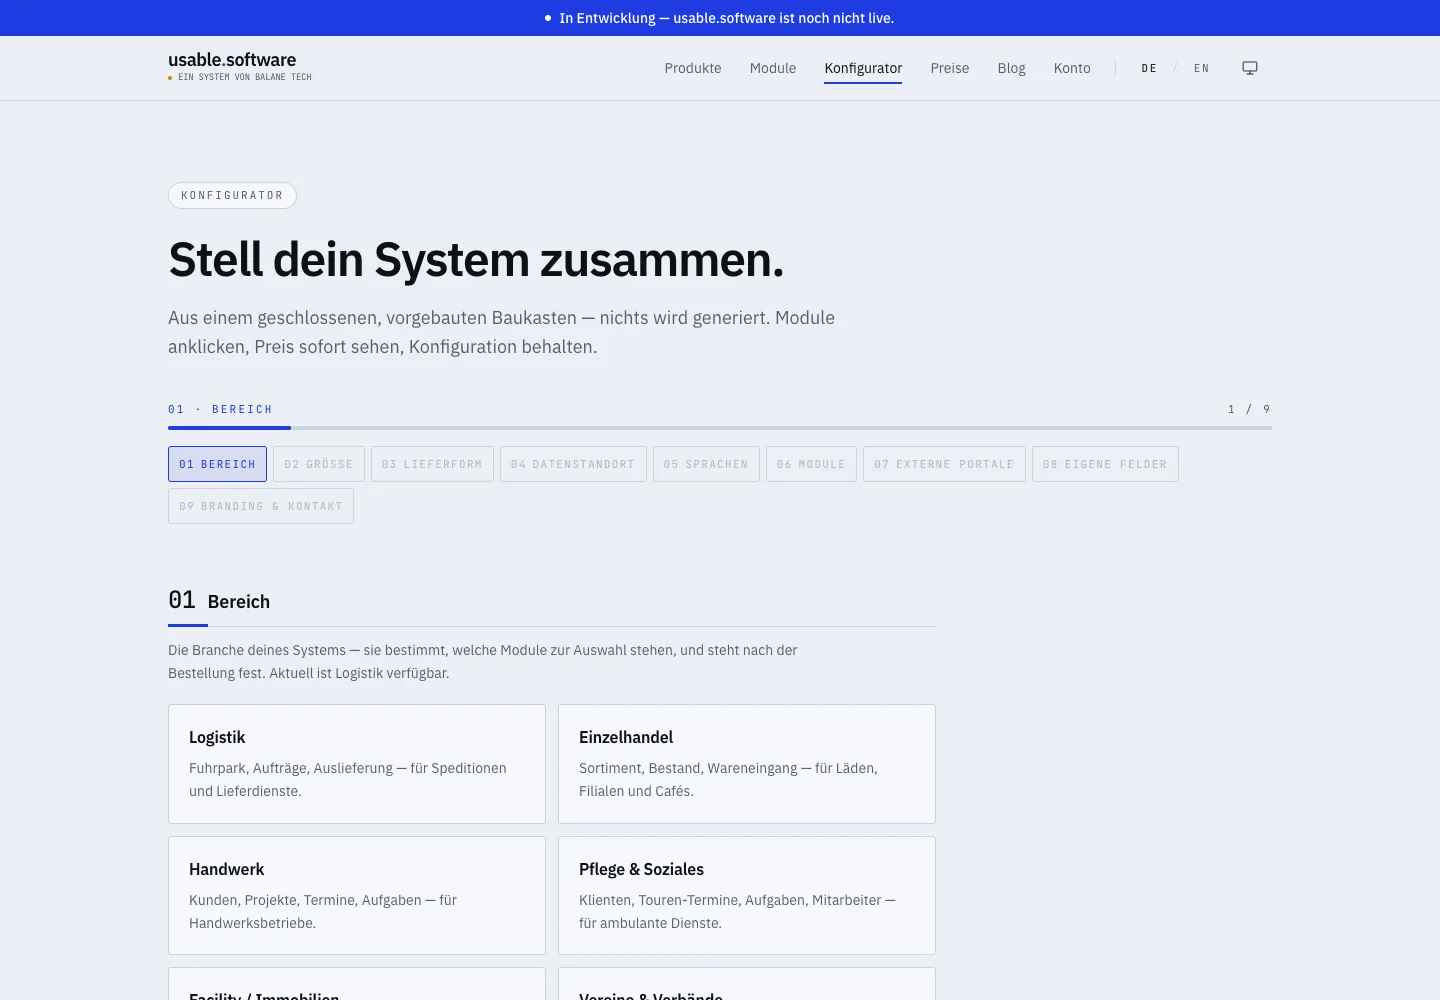This screenshot has width=1440, height=1000.
Task: Click the 'In Entwicklung' announcement banner text
Action: pyautogui.click(x=727, y=18)
